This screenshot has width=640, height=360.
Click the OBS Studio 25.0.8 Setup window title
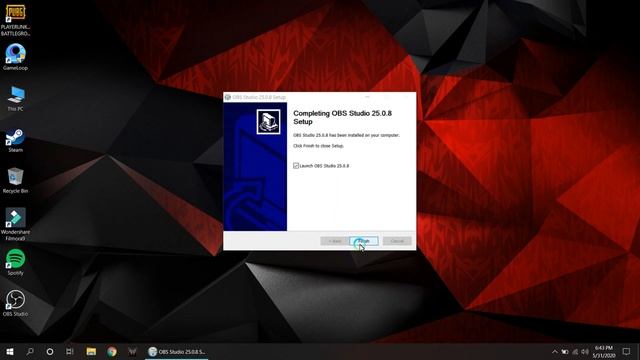tap(259, 97)
